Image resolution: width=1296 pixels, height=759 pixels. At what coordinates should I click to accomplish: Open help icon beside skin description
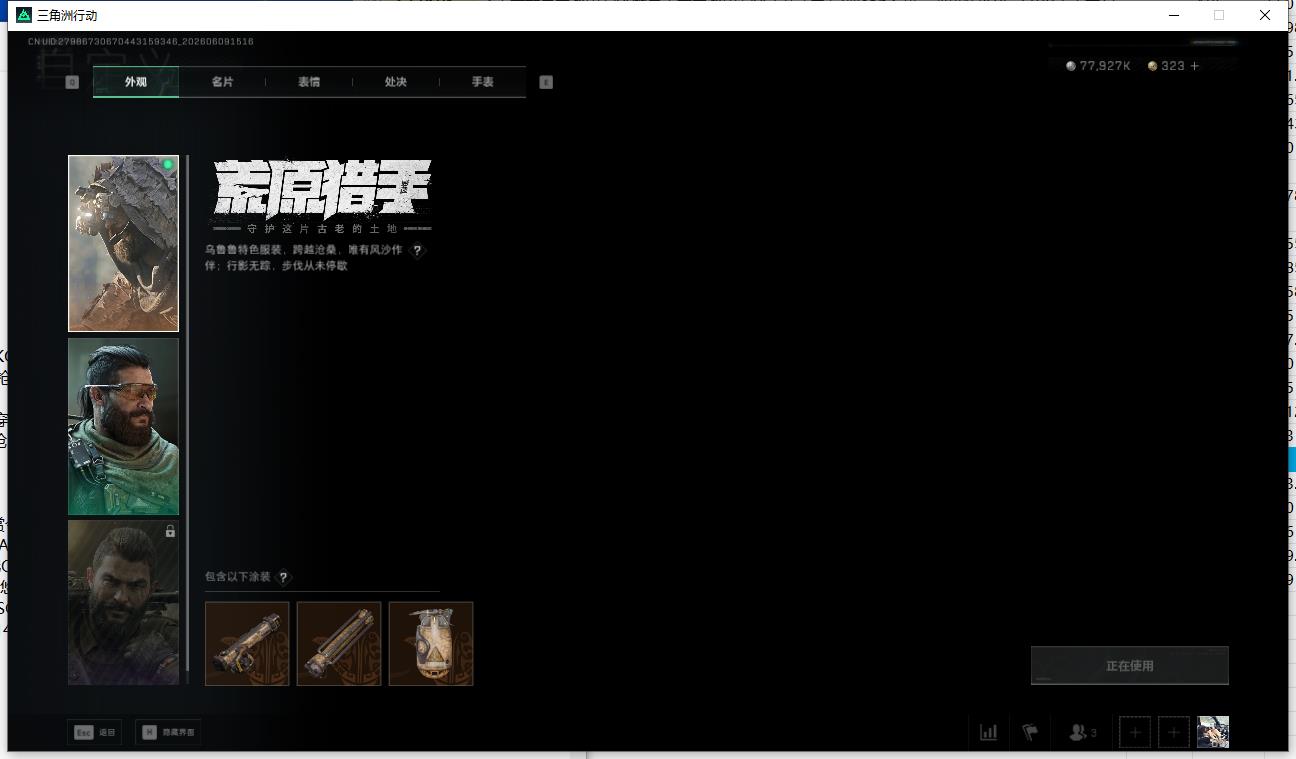pos(418,251)
